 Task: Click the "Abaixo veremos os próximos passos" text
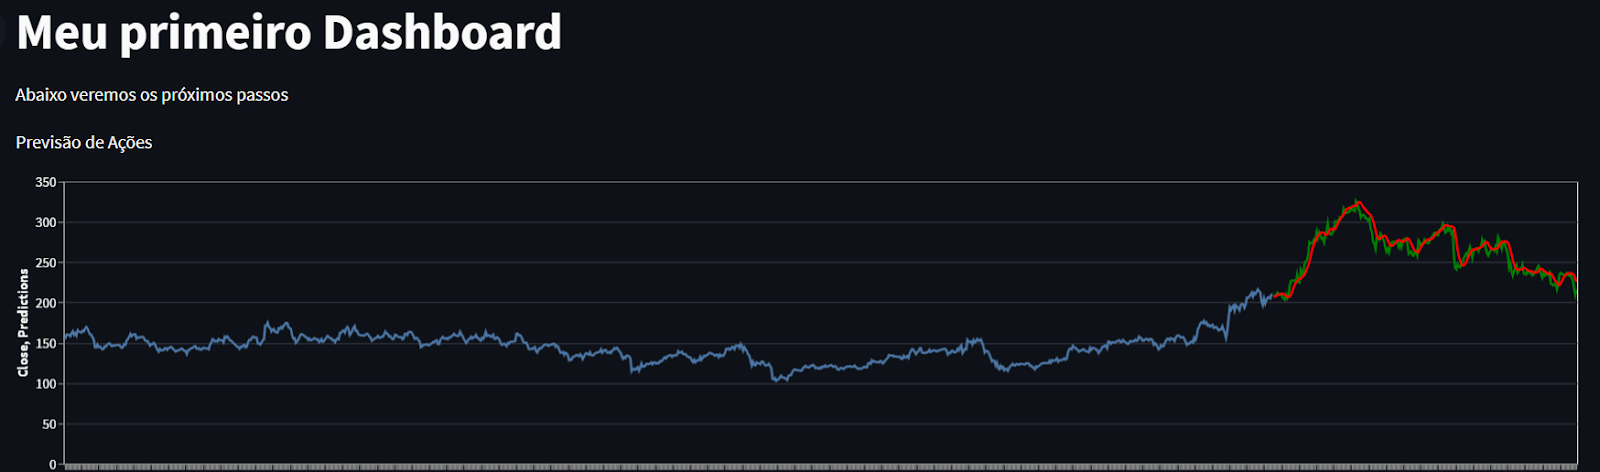pos(152,95)
